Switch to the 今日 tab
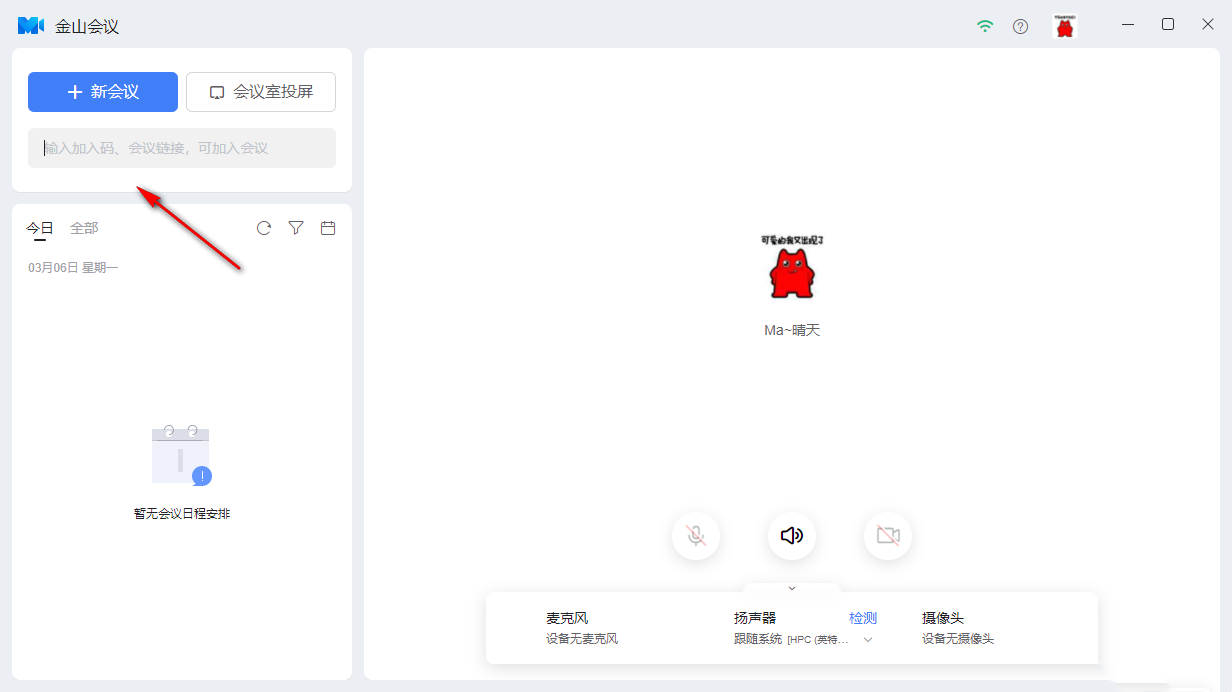Image resolution: width=1232 pixels, height=692 pixels. coord(40,228)
